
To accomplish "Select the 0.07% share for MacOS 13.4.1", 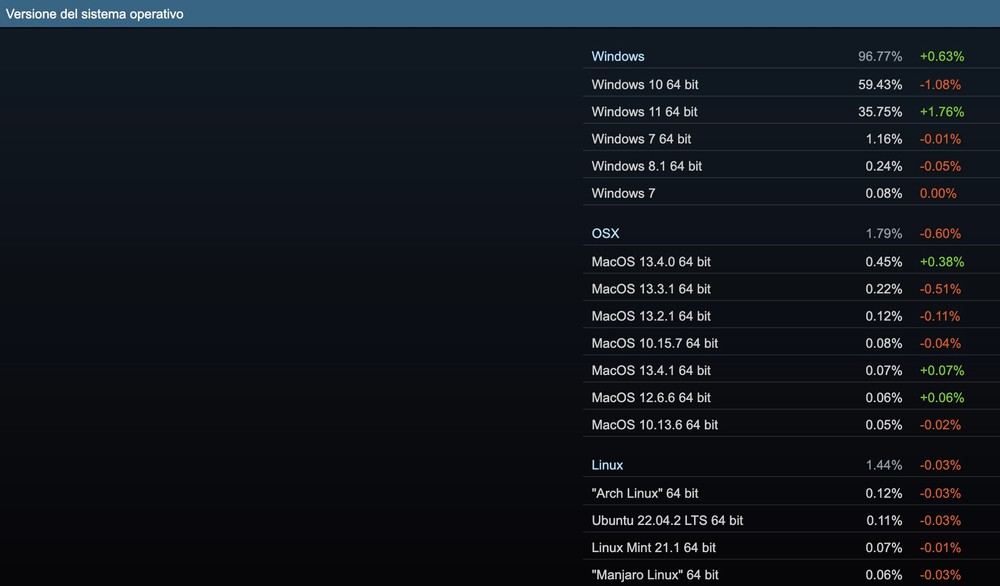I will (884, 370).
